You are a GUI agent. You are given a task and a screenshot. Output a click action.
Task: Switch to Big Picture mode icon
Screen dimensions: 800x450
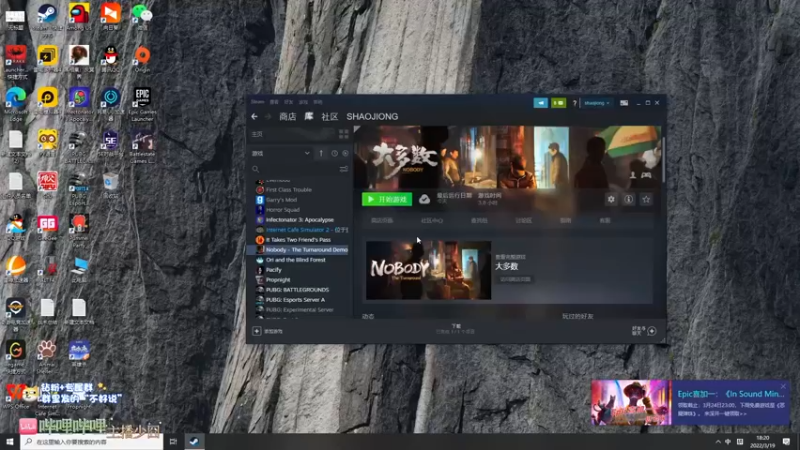tap(623, 103)
